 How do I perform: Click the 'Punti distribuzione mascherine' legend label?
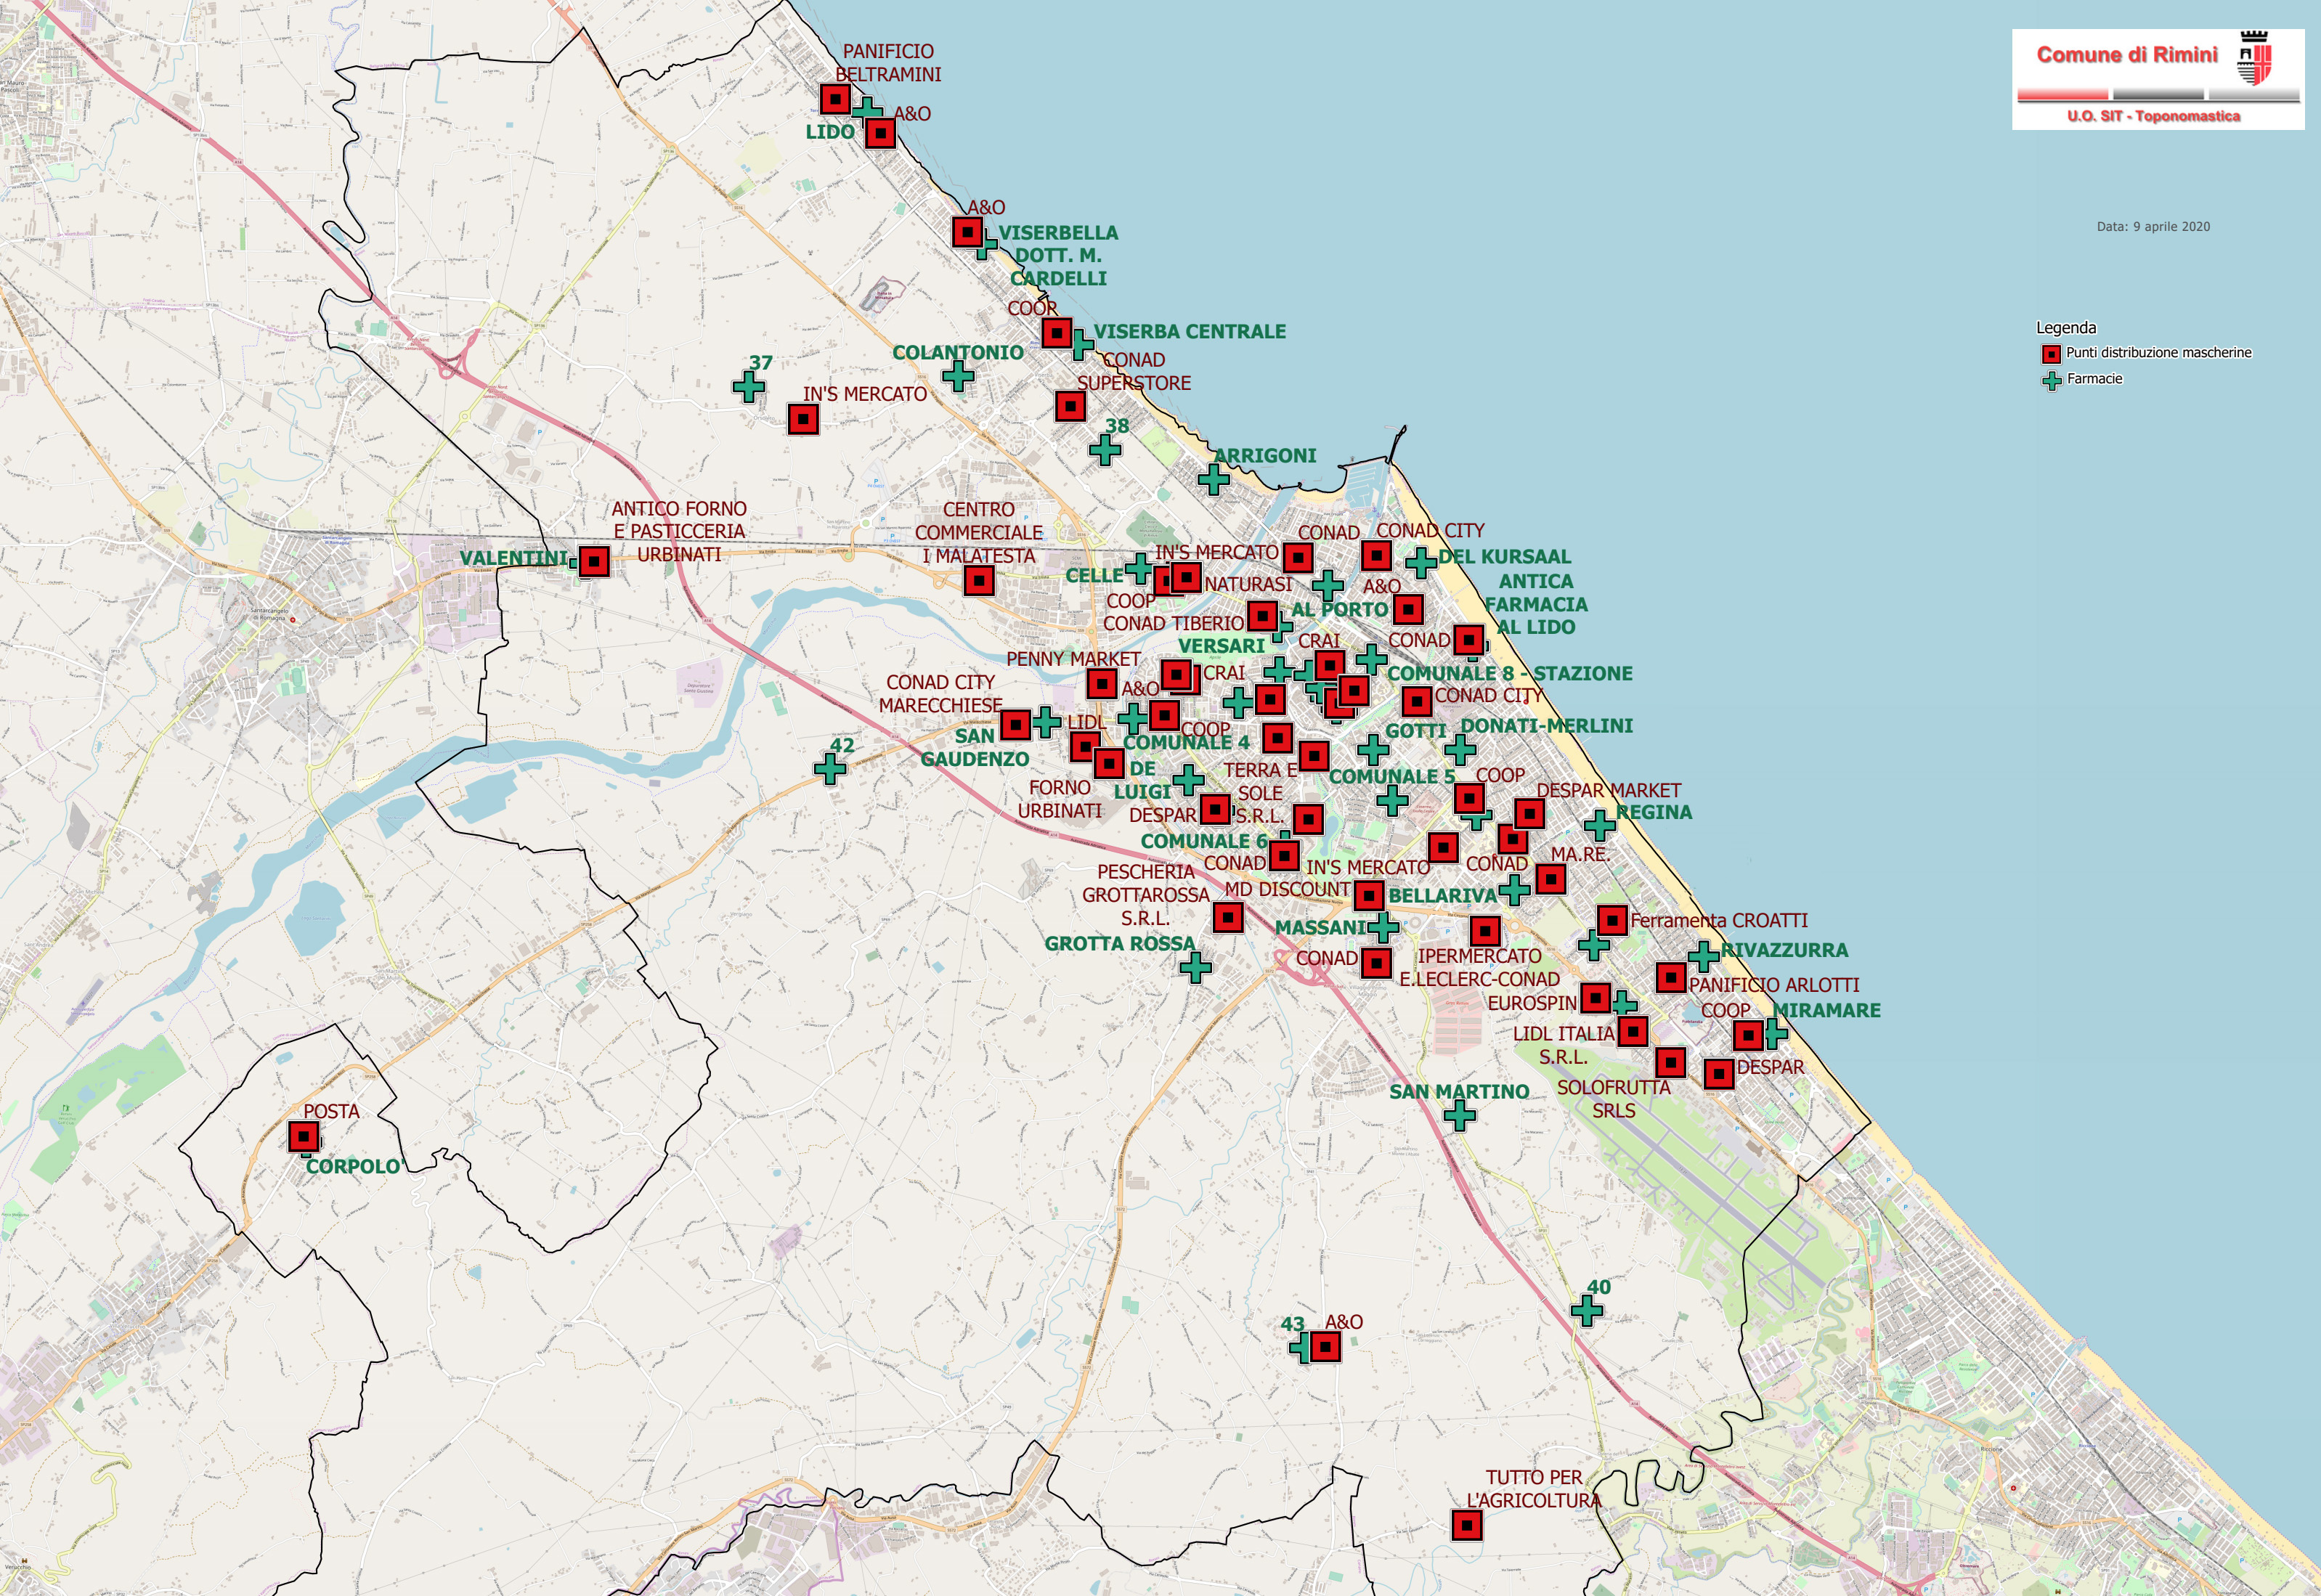click(x=2159, y=353)
